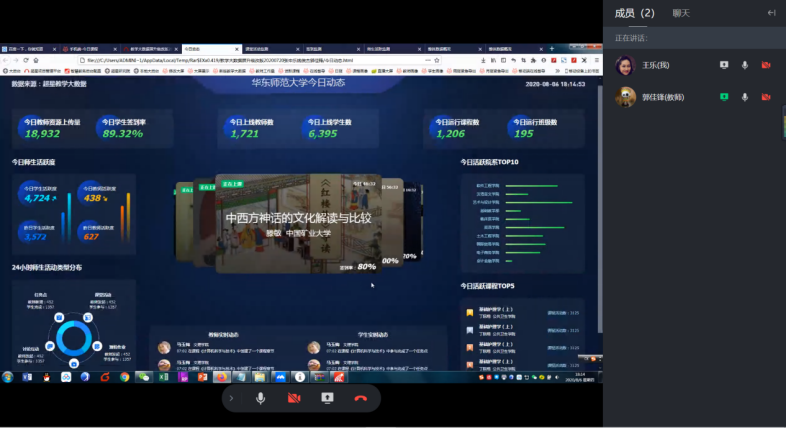Image resolution: width=786 pixels, height=428 pixels.
Task: Hang up the call with red phone
Action: pos(360,398)
